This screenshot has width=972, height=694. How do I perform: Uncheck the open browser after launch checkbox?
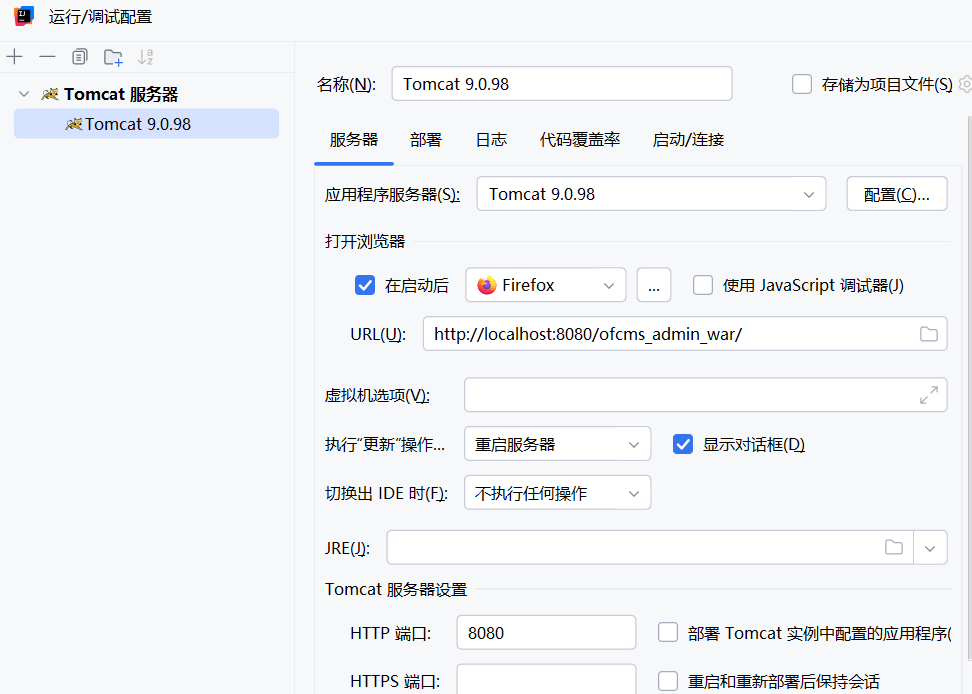pos(365,285)
